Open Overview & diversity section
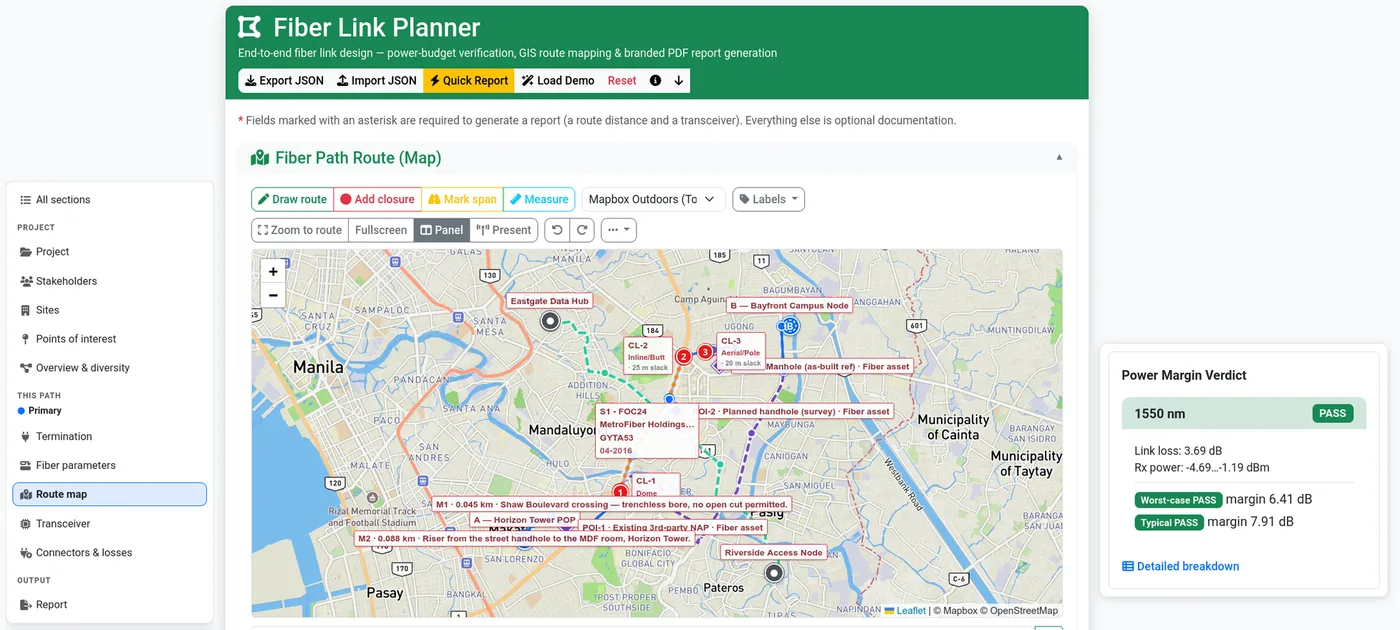The width and height of the screenshot is (1400, 630). point(110,368)
